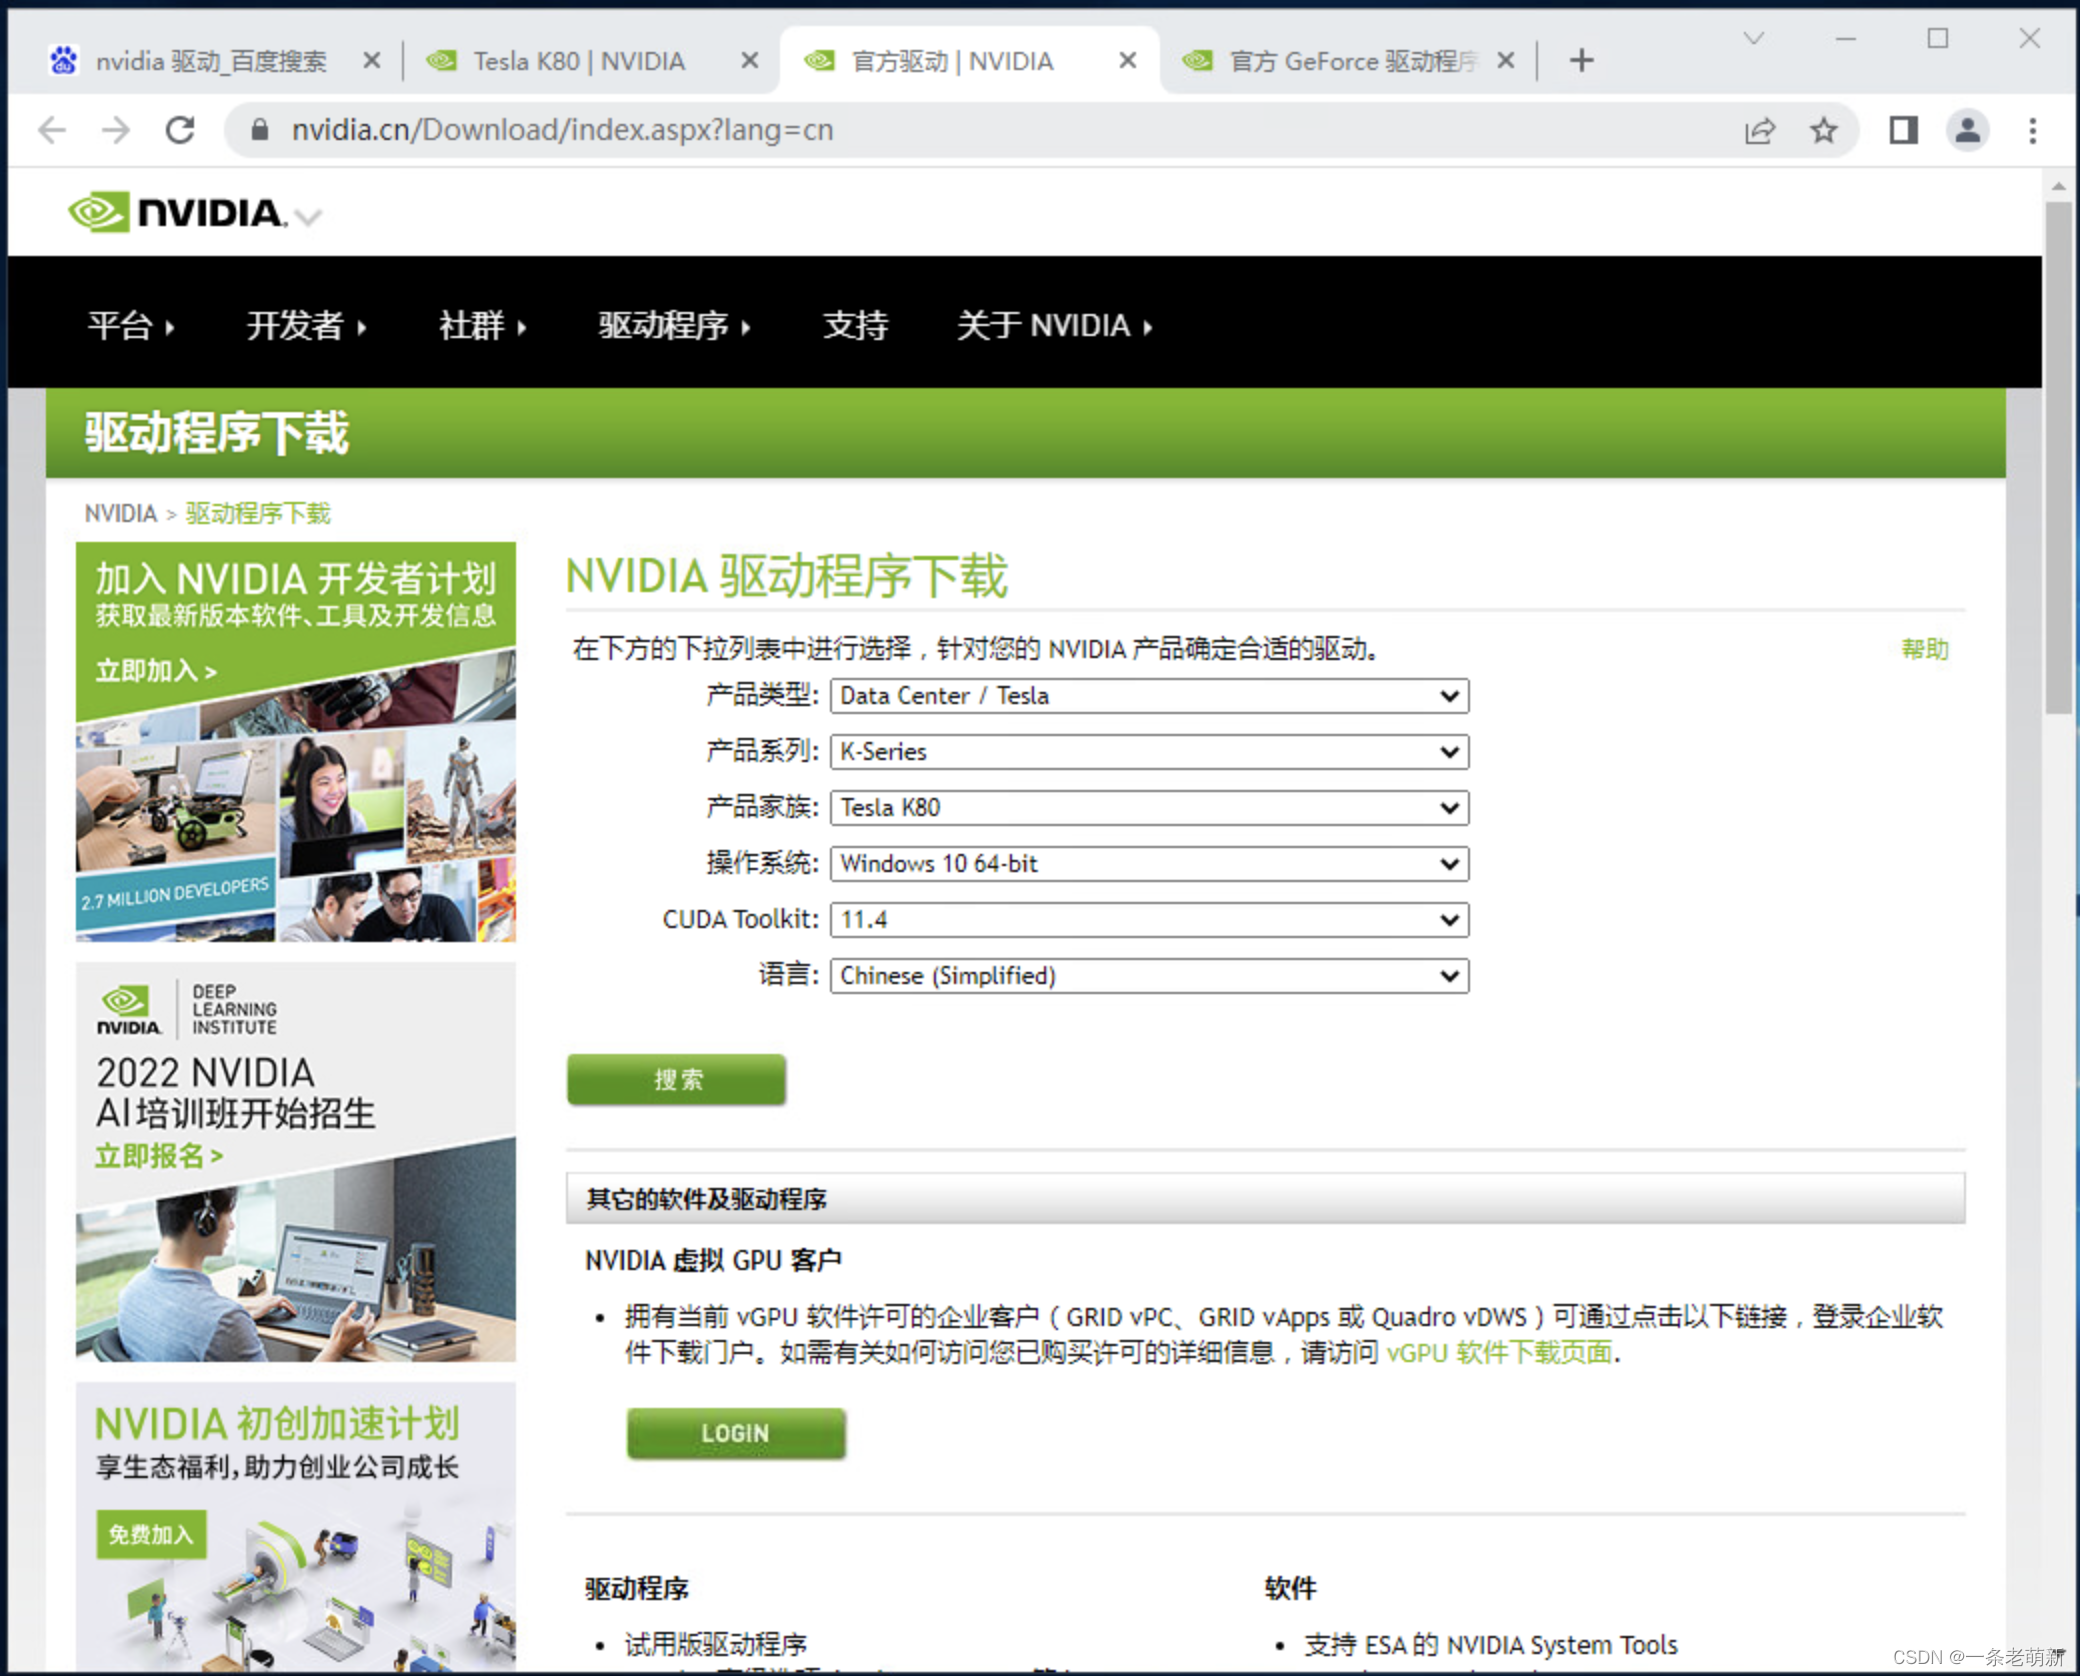Switch to the 官方 GeForce 驱动程序 tab
Screen dimensions: 2080x1676
(1340, 61)
